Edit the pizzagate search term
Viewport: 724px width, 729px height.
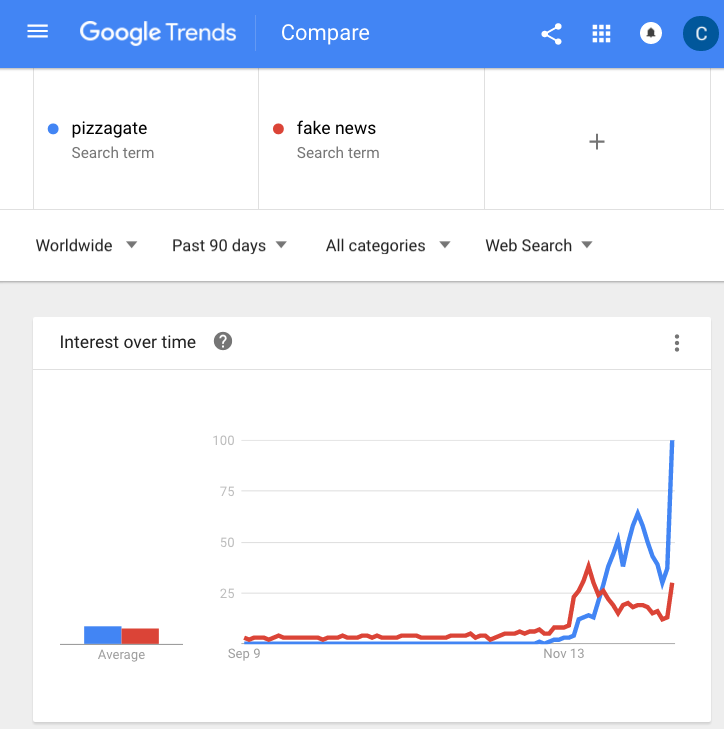point(146,139)
